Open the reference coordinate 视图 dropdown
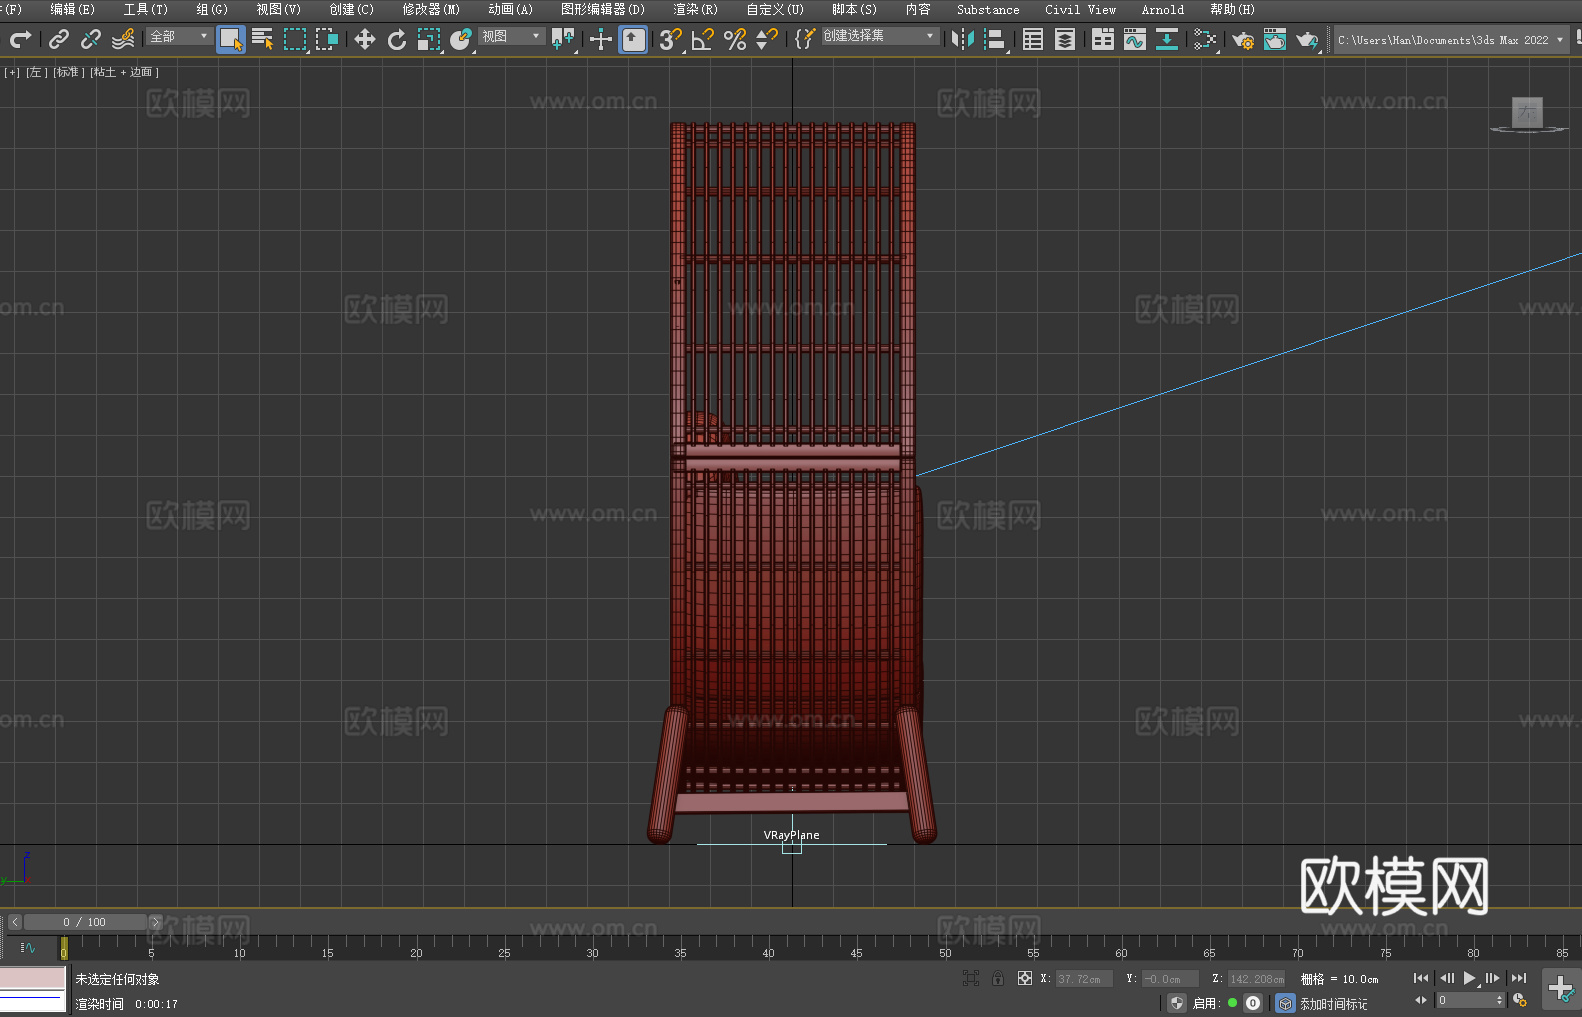Viewport: 1582px width, 1017px height. tap(511, 36)
